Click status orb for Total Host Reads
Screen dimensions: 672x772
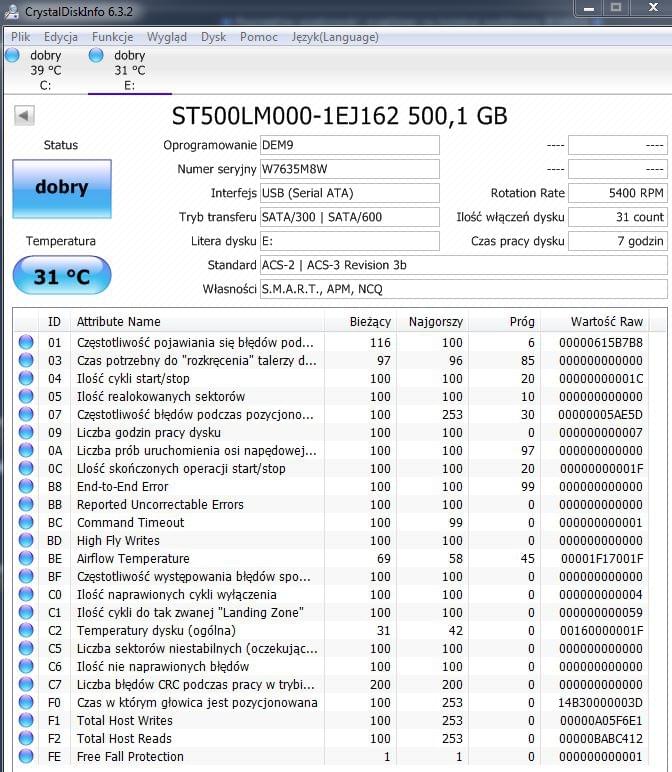pos(26,738)
